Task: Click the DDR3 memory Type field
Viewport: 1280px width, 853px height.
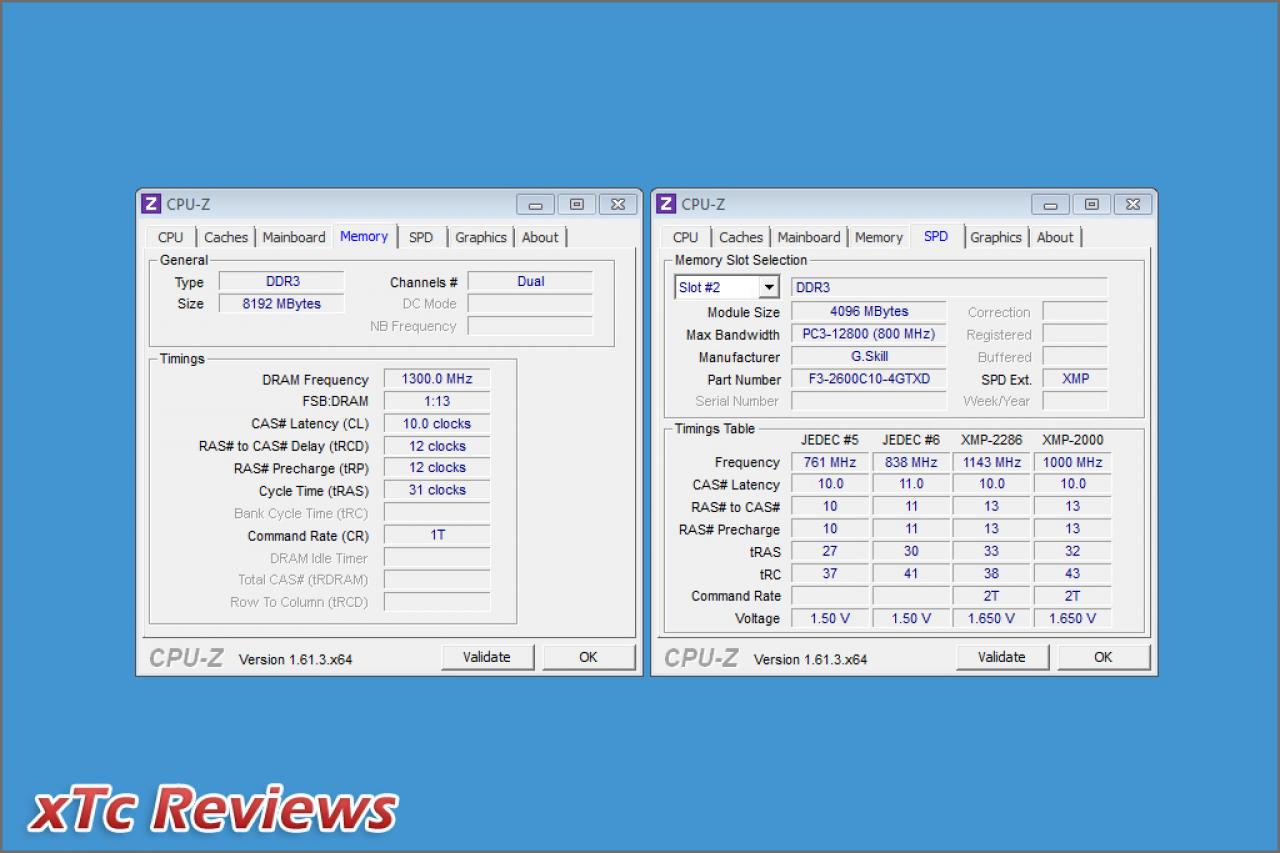Action: coord(282,282)
